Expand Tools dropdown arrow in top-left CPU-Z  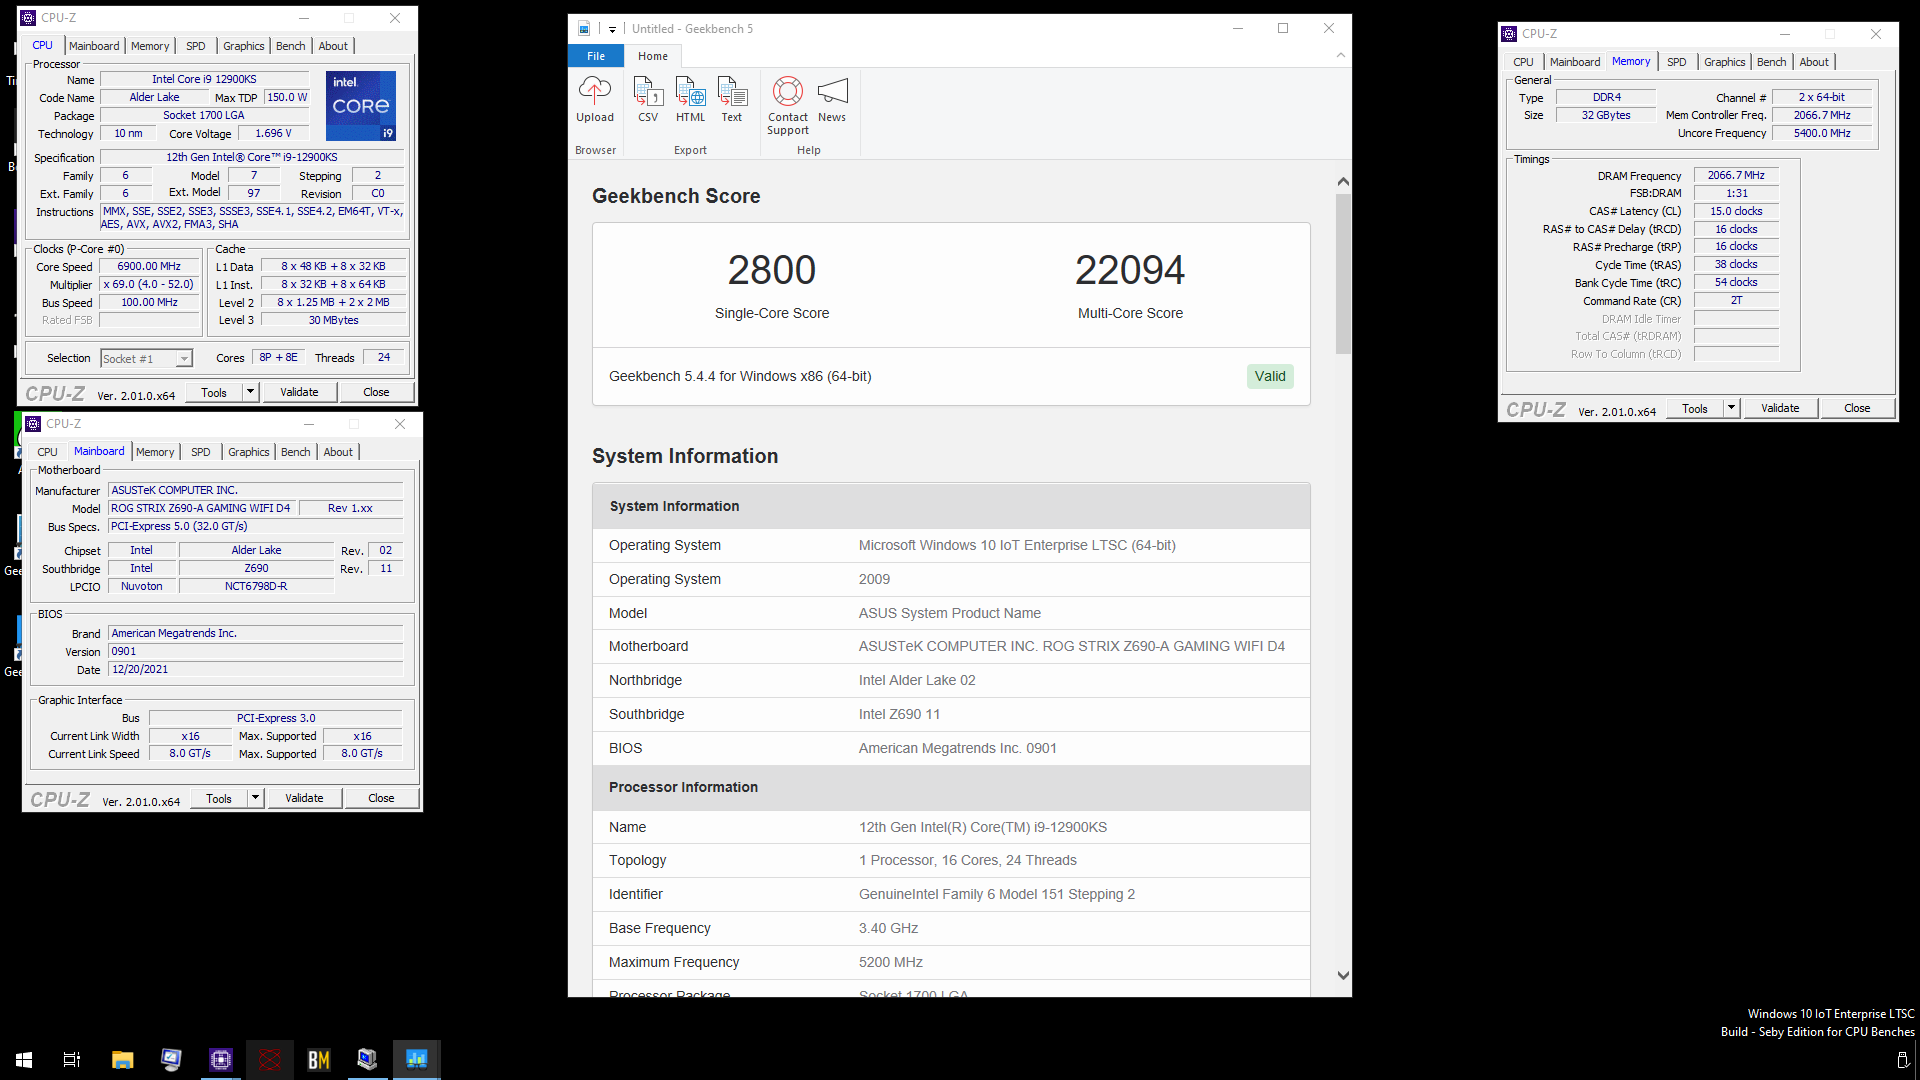pos(251,392)
